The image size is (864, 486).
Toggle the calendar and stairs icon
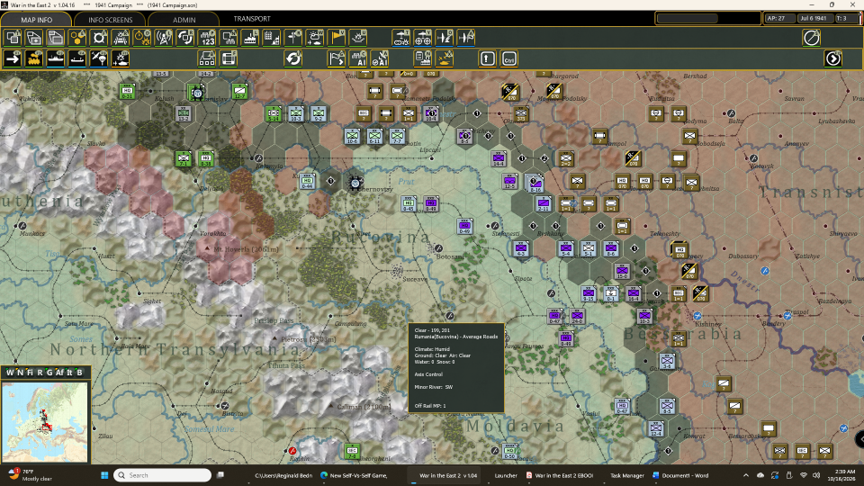click(x=272, y=38)
